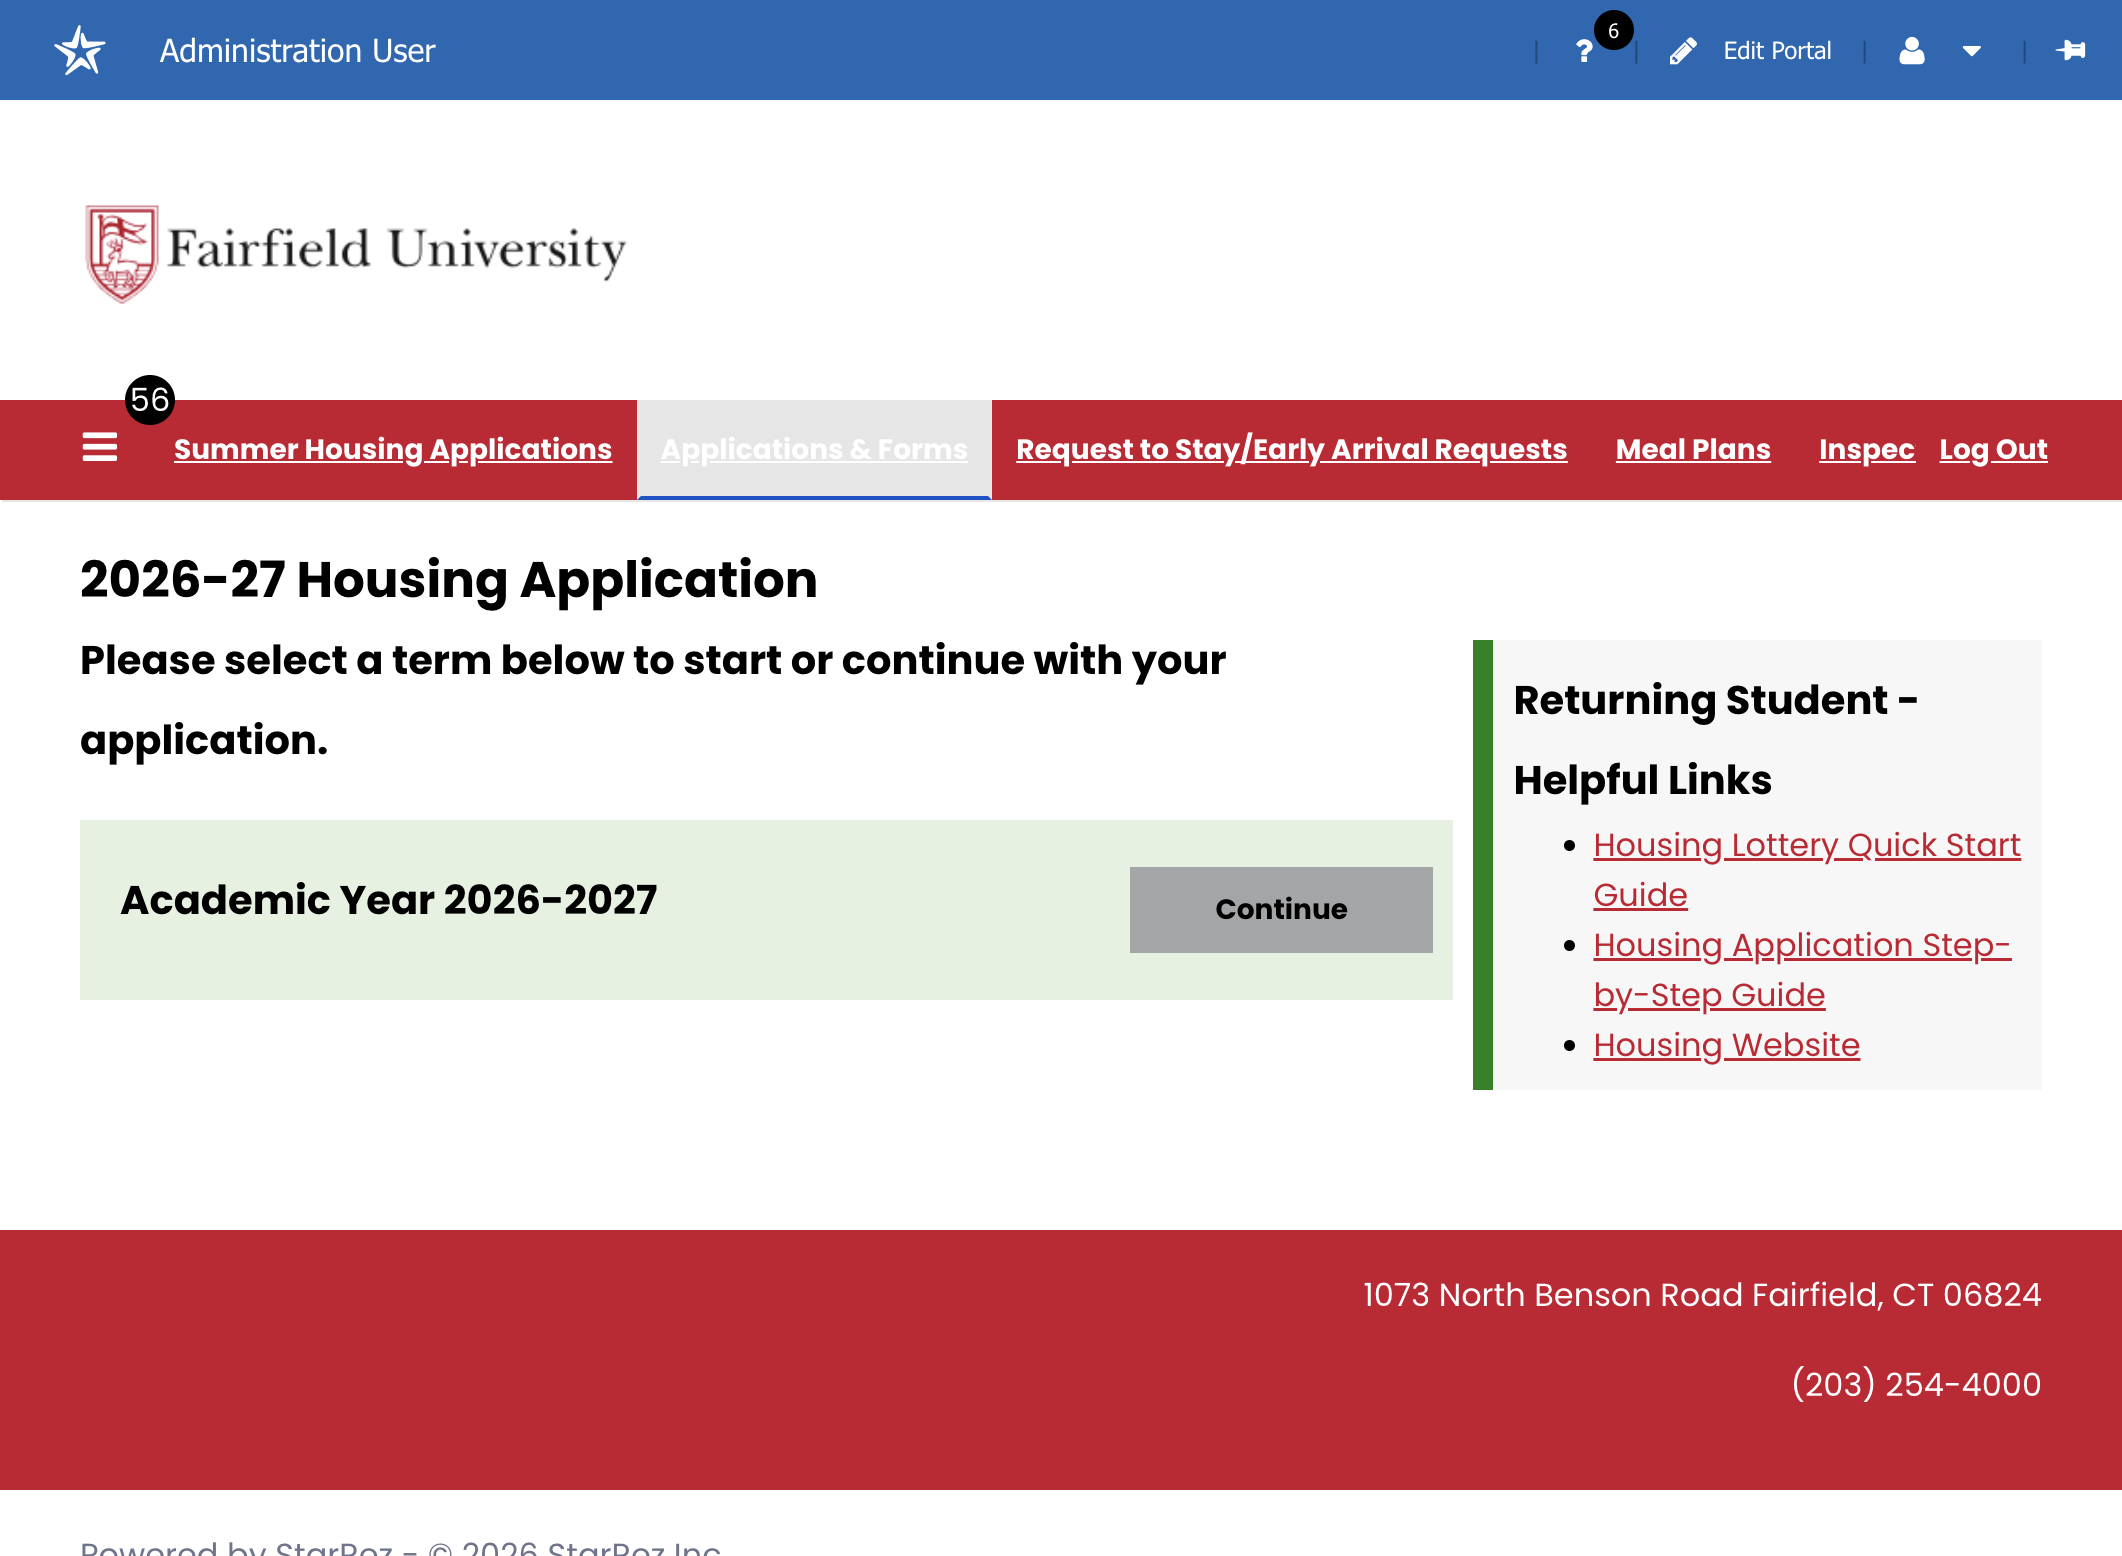2122x1556 pixels.
Task: Open Housing Lottery Quick Start Guide link
Action: point(1807,869)
